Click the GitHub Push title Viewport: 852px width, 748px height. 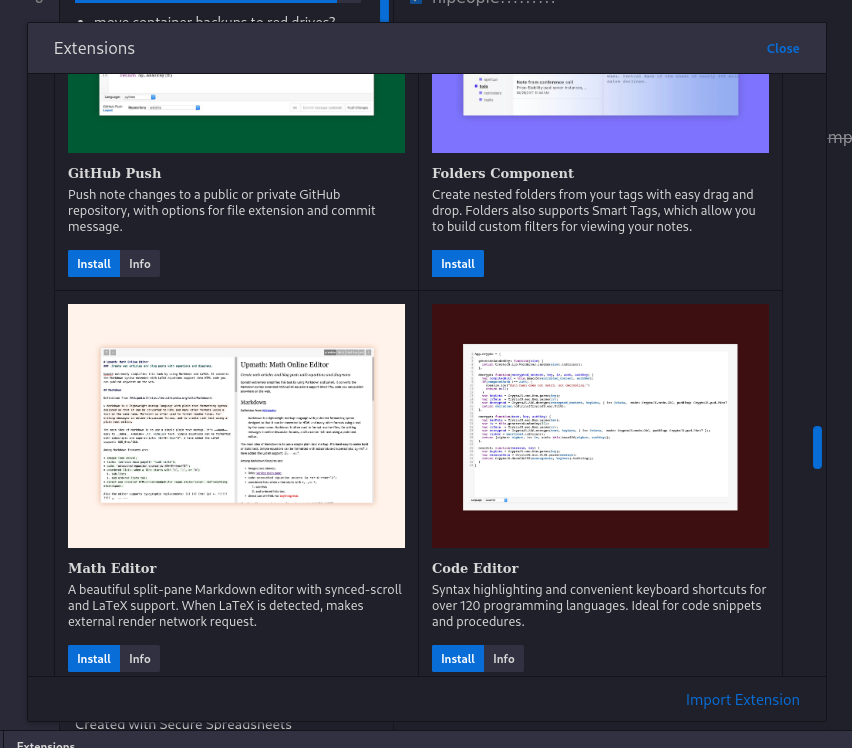114,173
